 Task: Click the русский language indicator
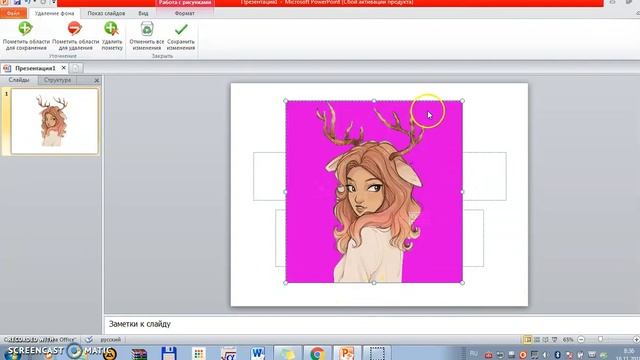tap(111, 339)
